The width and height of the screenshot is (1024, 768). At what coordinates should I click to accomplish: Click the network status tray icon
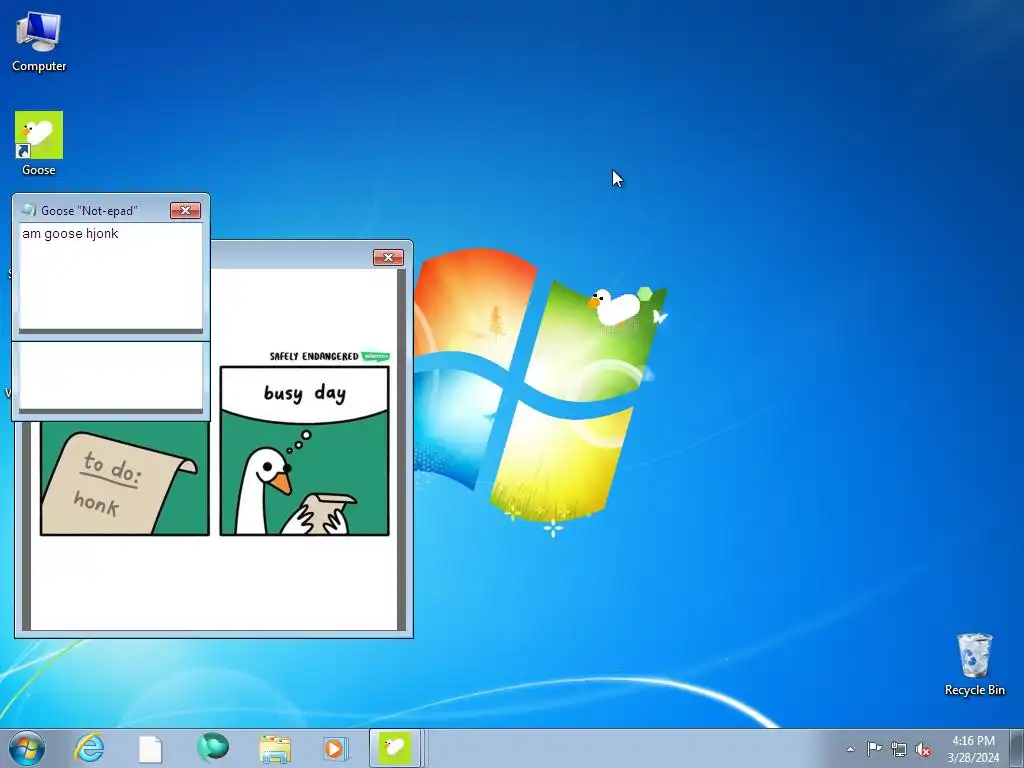coord(899,750)
